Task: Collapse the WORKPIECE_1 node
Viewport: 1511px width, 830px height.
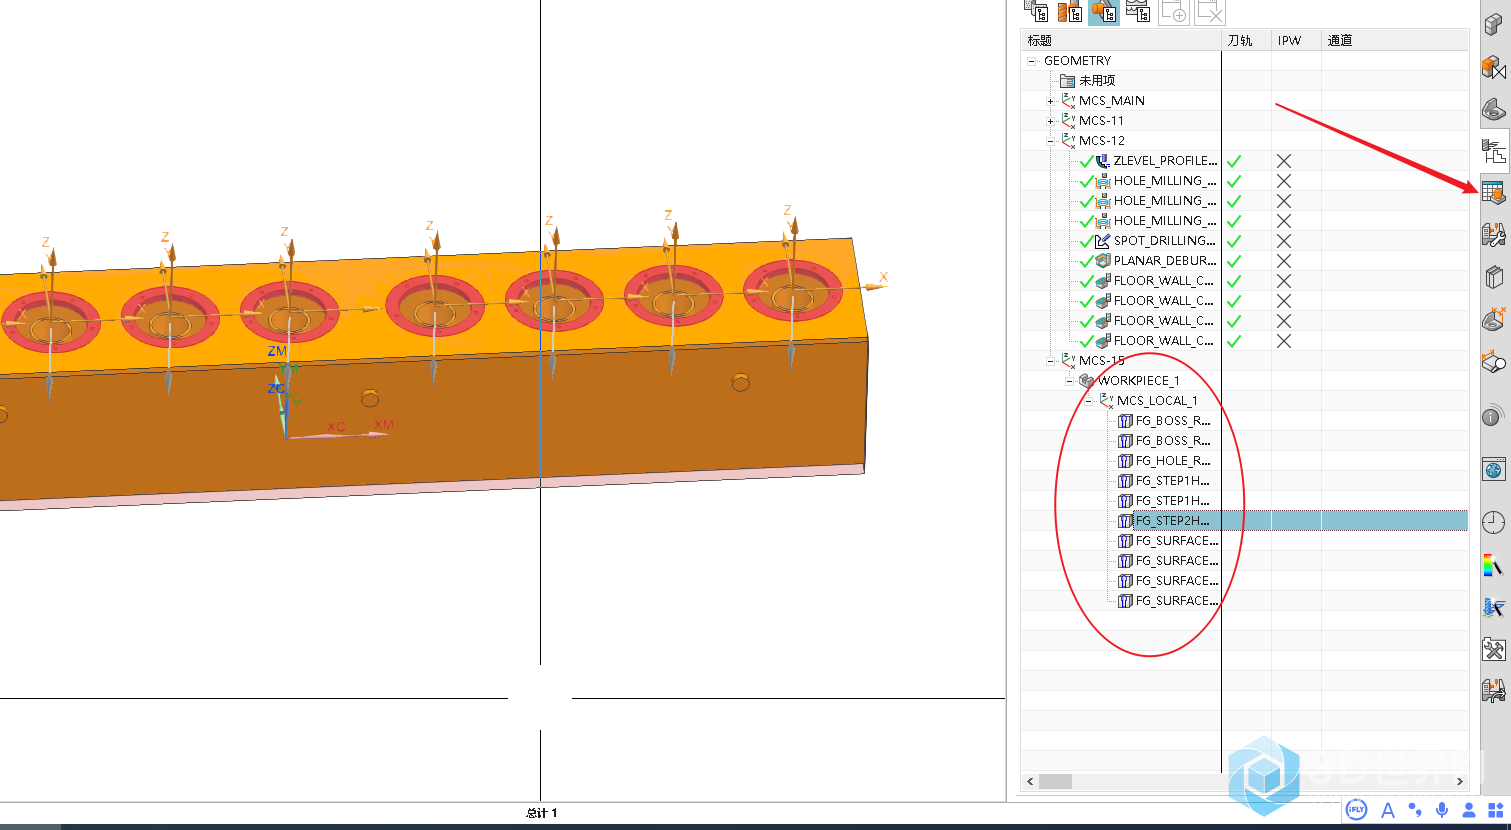Action: click(1069, 381)
